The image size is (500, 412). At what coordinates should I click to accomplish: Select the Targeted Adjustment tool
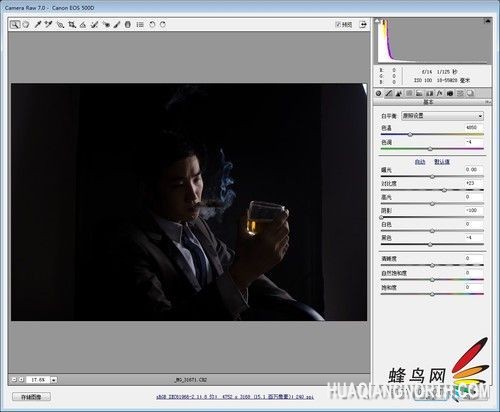[x=60, y=24]
